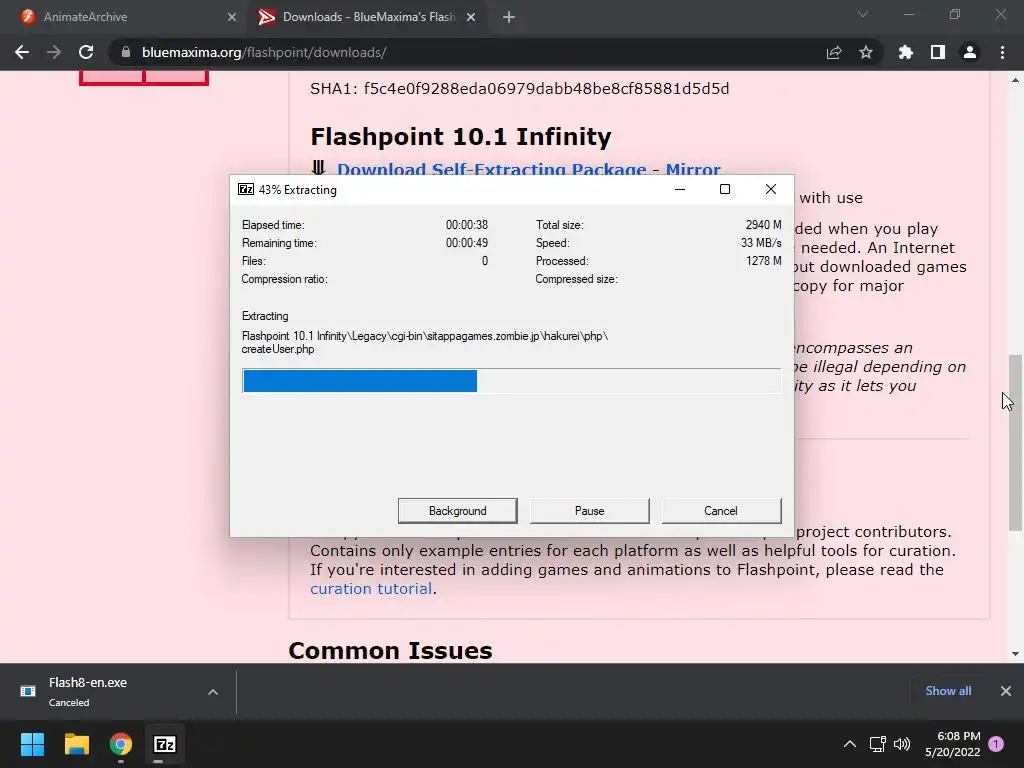Click the Total size value 2940 M
The width and height of the screenshot is (1024, 768).
click(763, 225)
